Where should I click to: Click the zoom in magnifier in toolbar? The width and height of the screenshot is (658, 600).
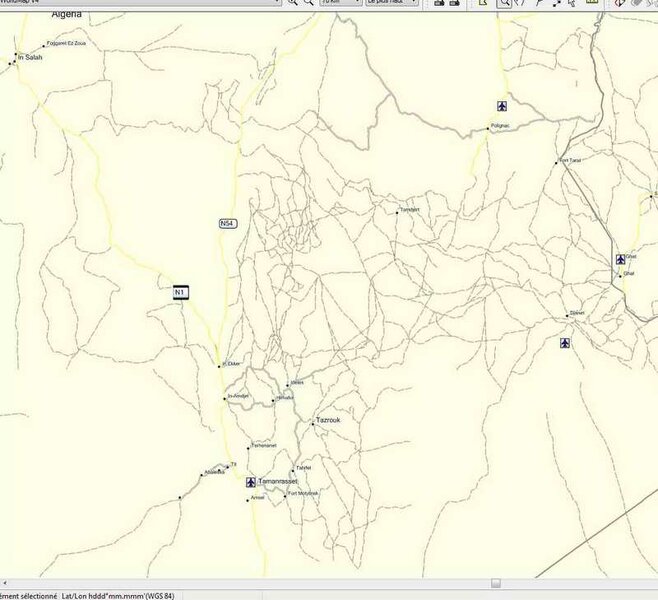click(x=292, y=2)
